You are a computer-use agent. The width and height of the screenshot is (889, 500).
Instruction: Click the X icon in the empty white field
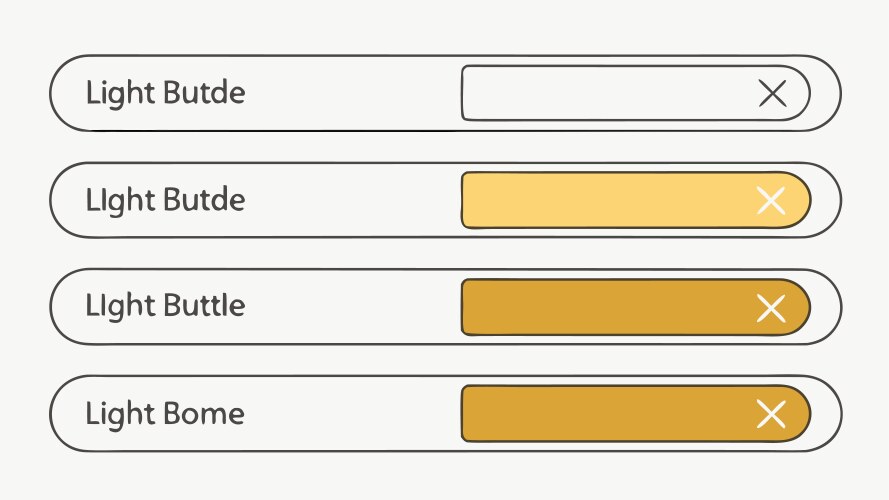[772, 94]
